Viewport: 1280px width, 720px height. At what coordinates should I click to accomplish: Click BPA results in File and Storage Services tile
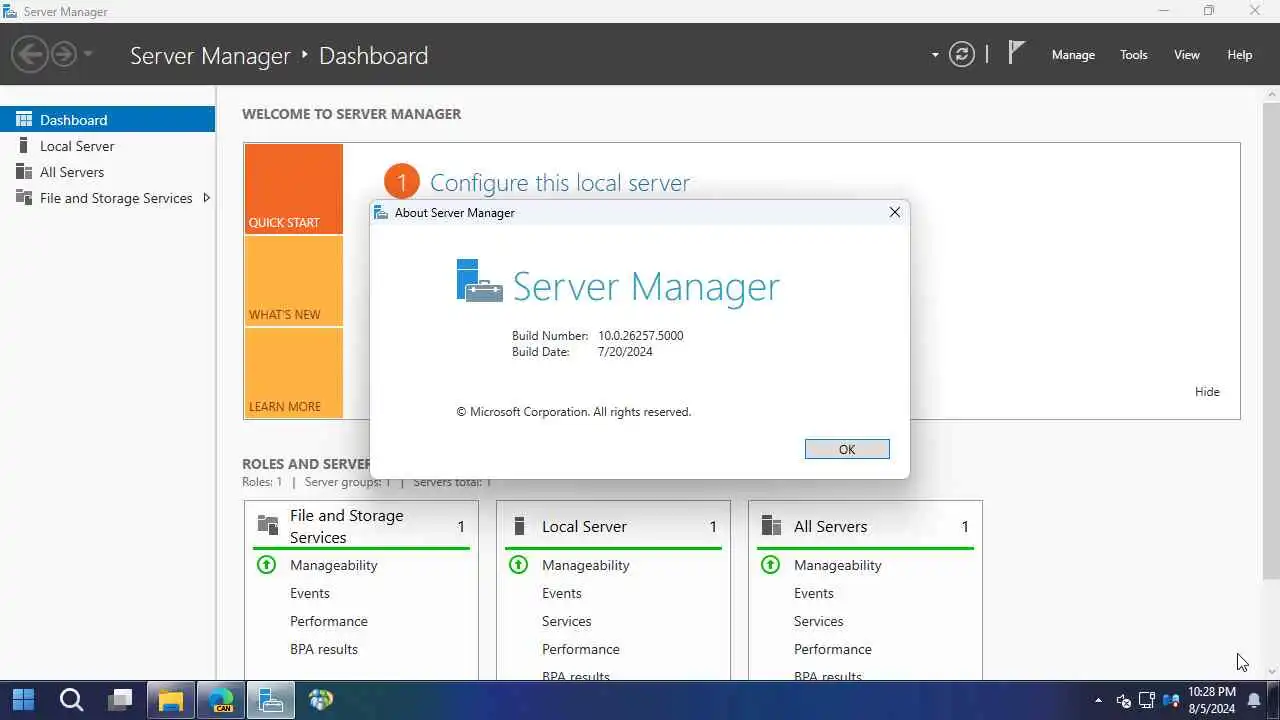coord(324,649)
